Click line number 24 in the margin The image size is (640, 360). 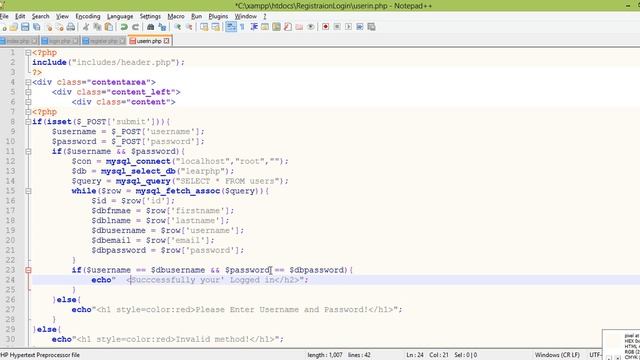point(10,280)
